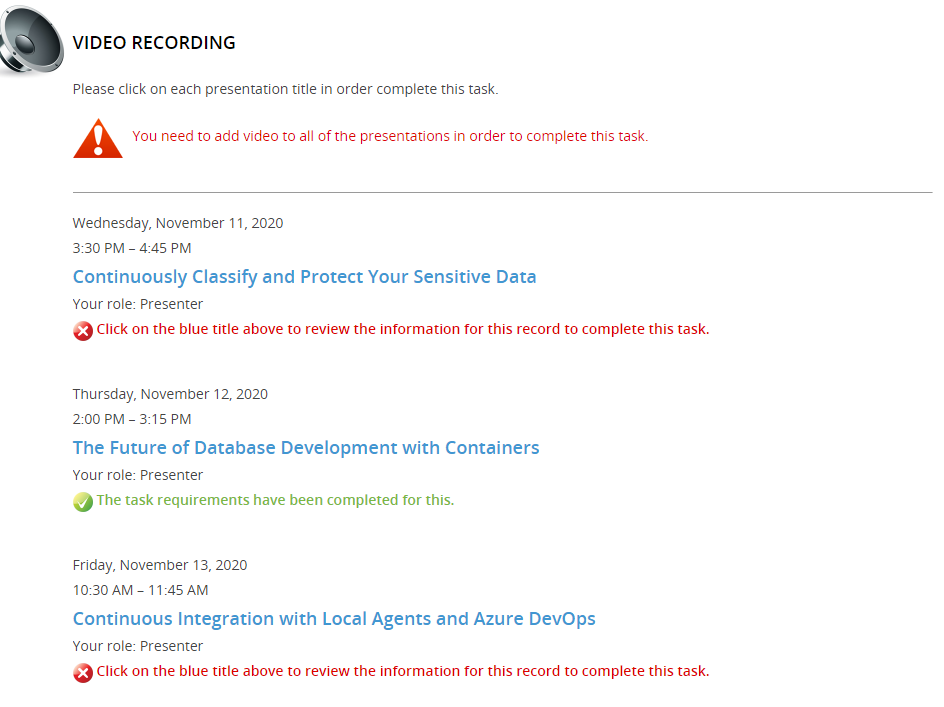944x707 pixels.
Task: Click the 2:00 PM – 3:15 PM time slot
Action: pyautogui.click(x=132, y=419)
